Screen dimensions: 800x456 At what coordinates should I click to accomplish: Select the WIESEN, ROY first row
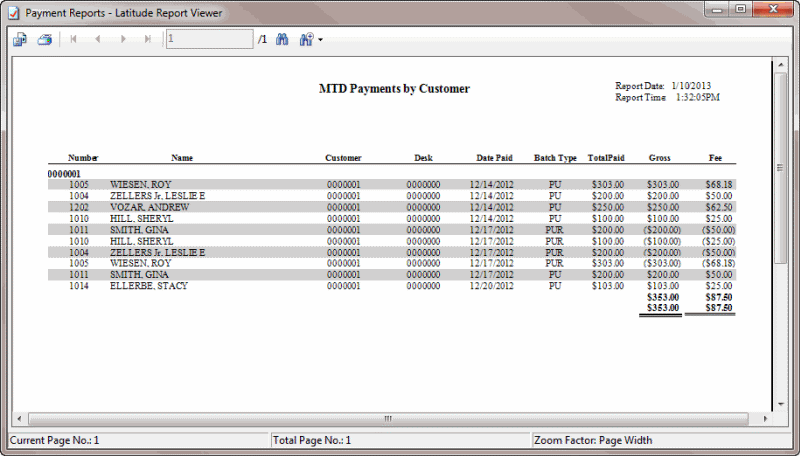[141, 185]
